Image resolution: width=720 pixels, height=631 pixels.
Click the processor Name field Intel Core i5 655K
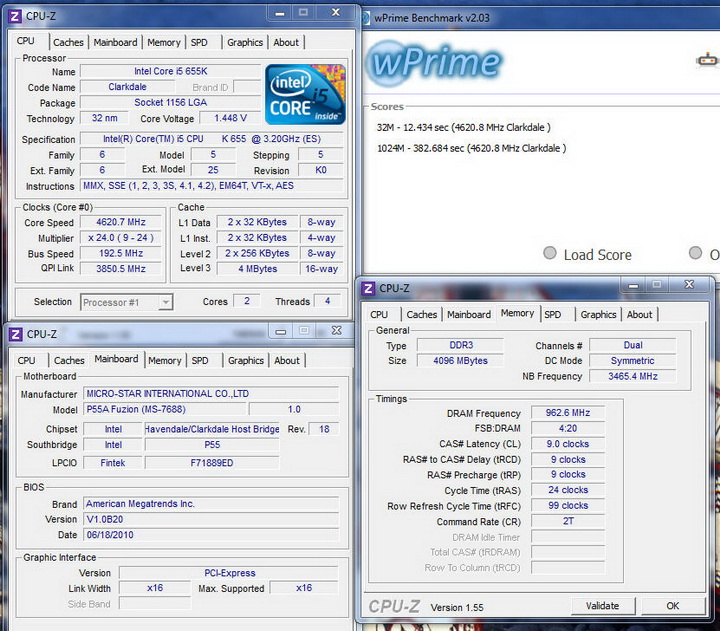[x=171, y=72]
